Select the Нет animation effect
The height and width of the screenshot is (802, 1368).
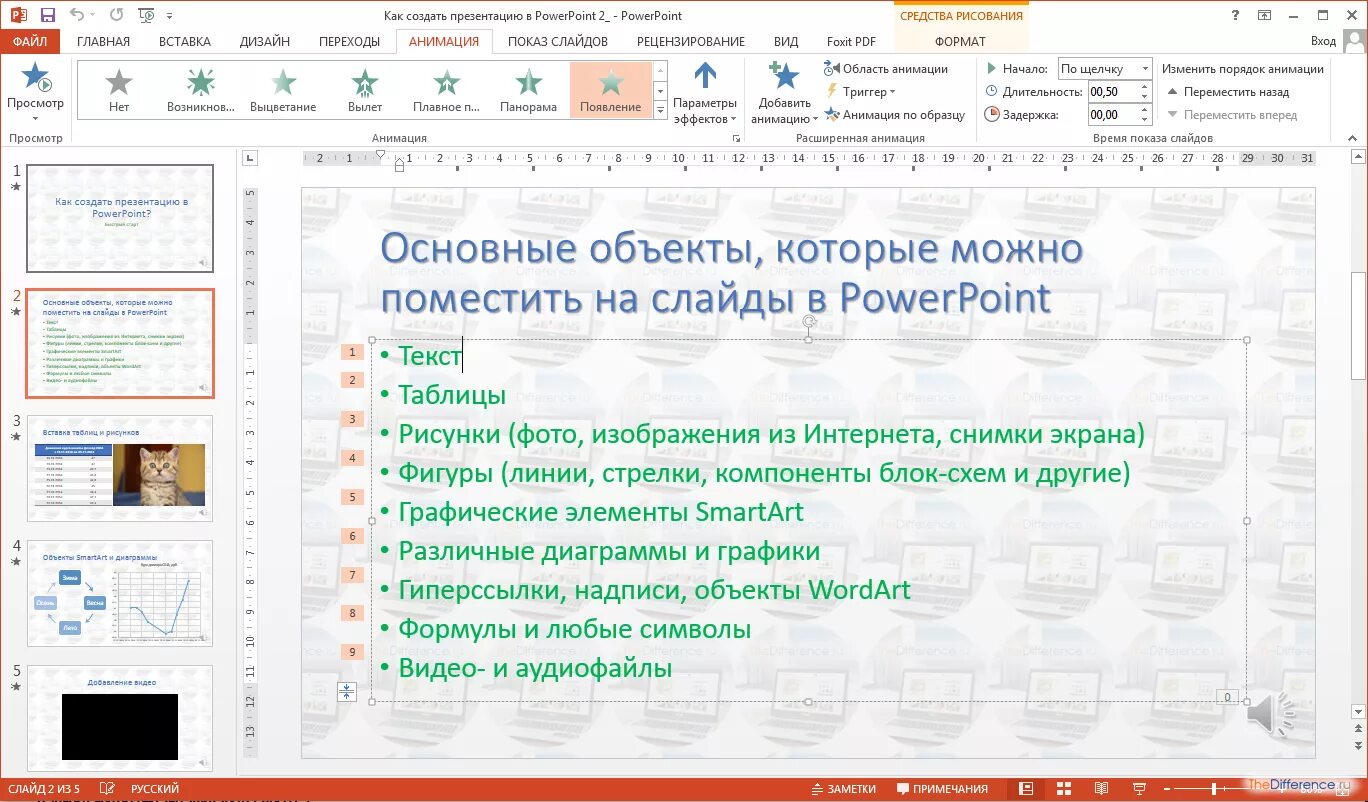click(119, 90)
